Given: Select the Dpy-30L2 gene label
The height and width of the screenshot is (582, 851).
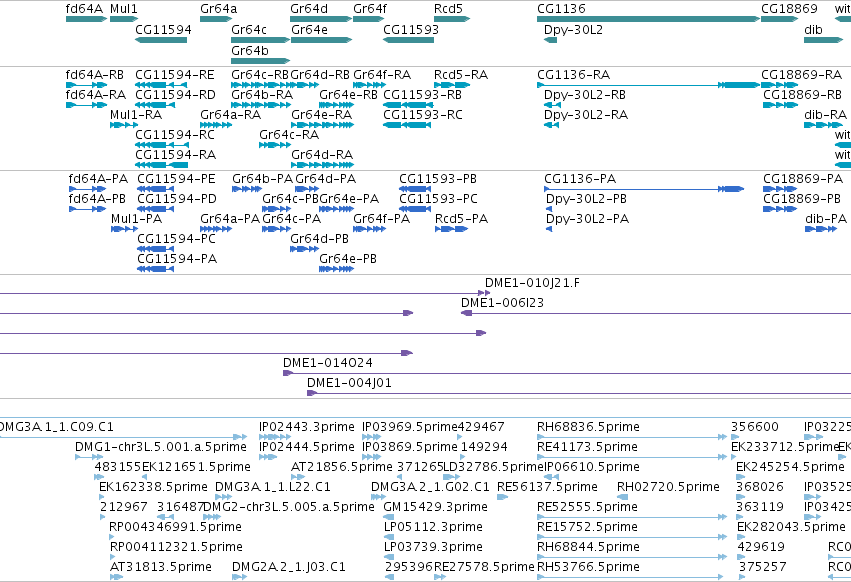Looking at the screenshot, I should pos(573,29).
